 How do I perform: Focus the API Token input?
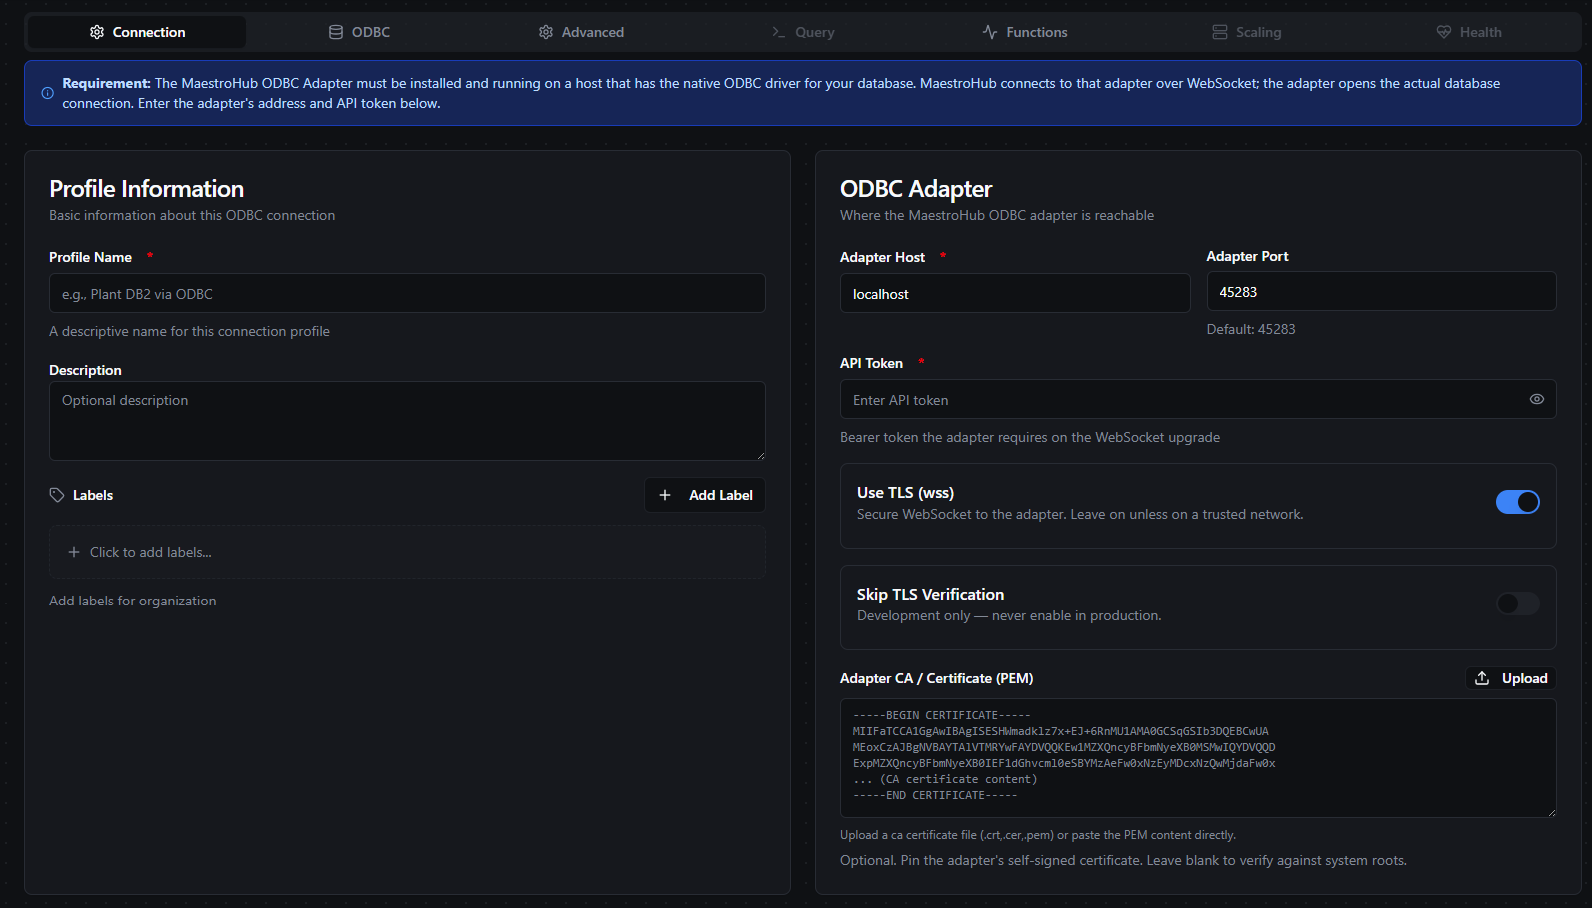click(x=1198, y=399)
